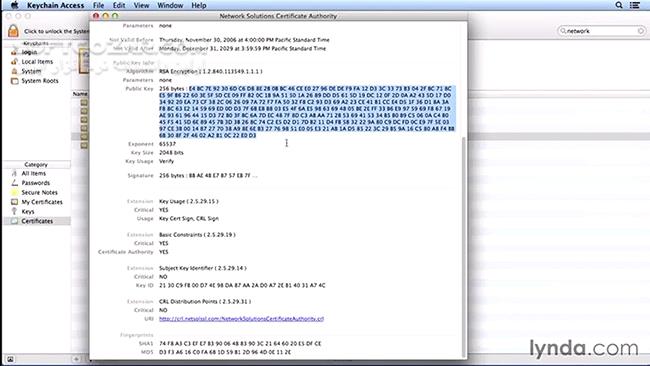
Task: Show All Items category
Action: [34, 173]
